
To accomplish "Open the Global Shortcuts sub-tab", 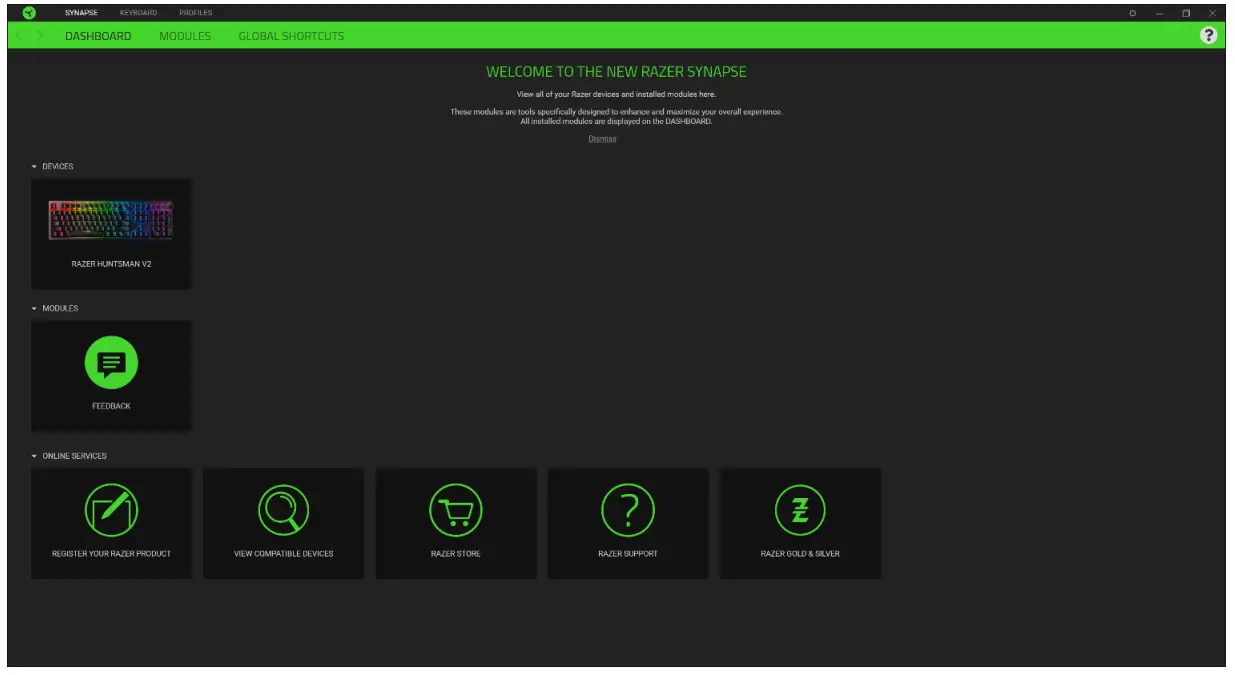I will (291, 36).
